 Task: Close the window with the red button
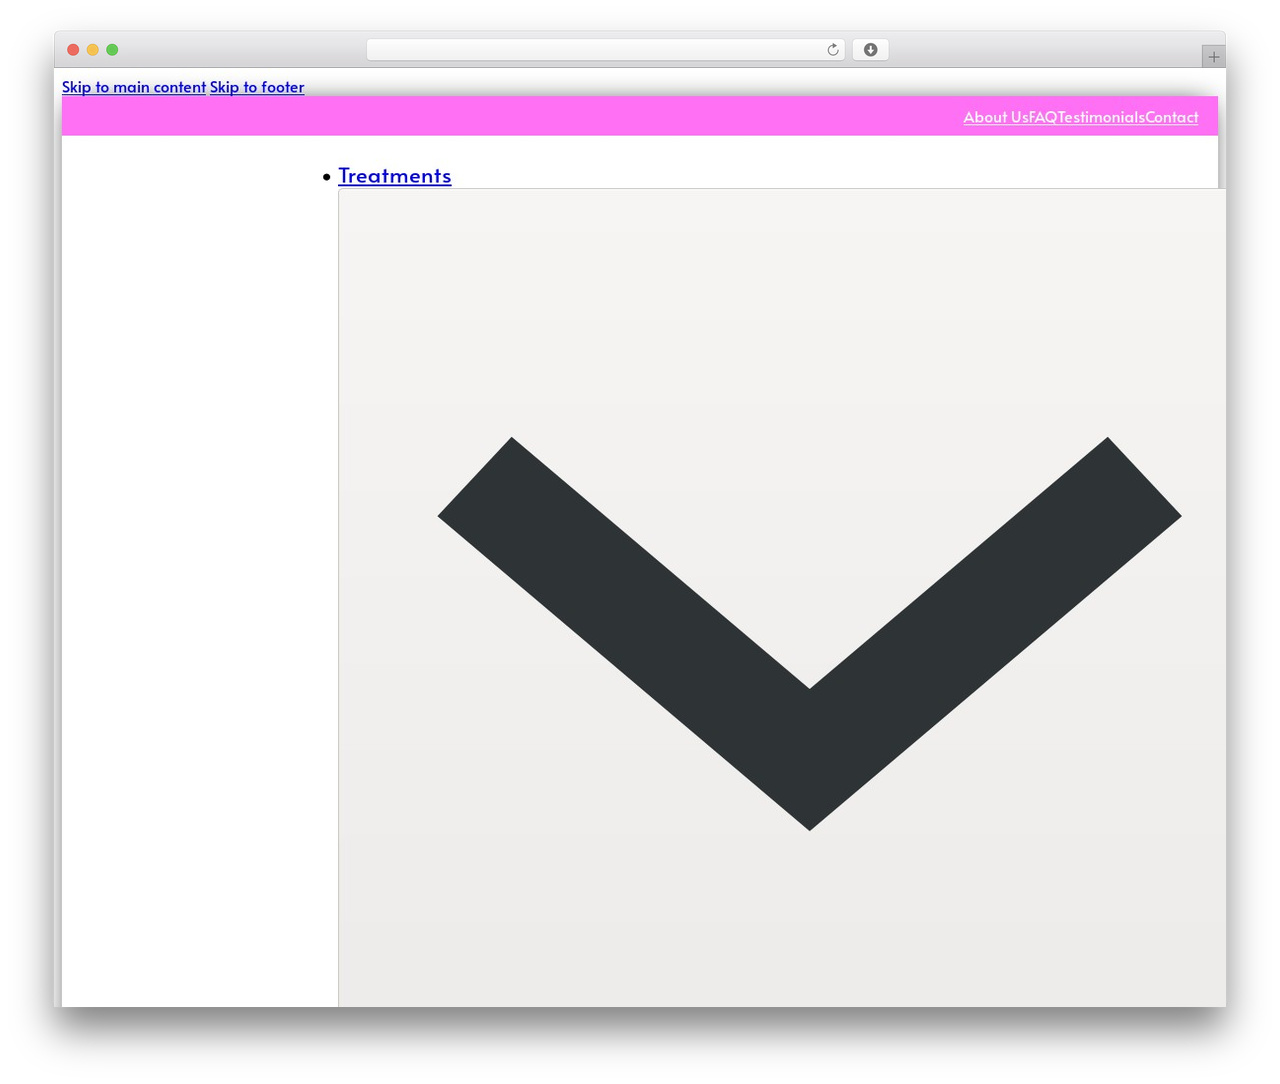(73, 50)
